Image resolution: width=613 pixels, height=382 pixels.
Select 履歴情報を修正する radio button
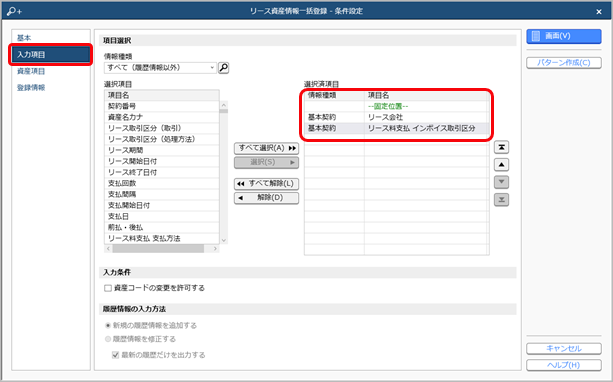click(x=108, y=339)
